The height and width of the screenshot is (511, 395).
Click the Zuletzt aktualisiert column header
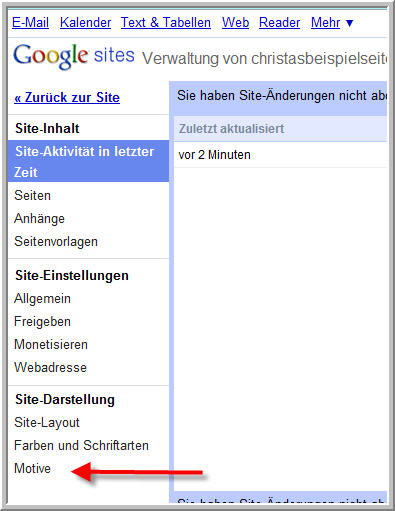(x=231, y=129)
